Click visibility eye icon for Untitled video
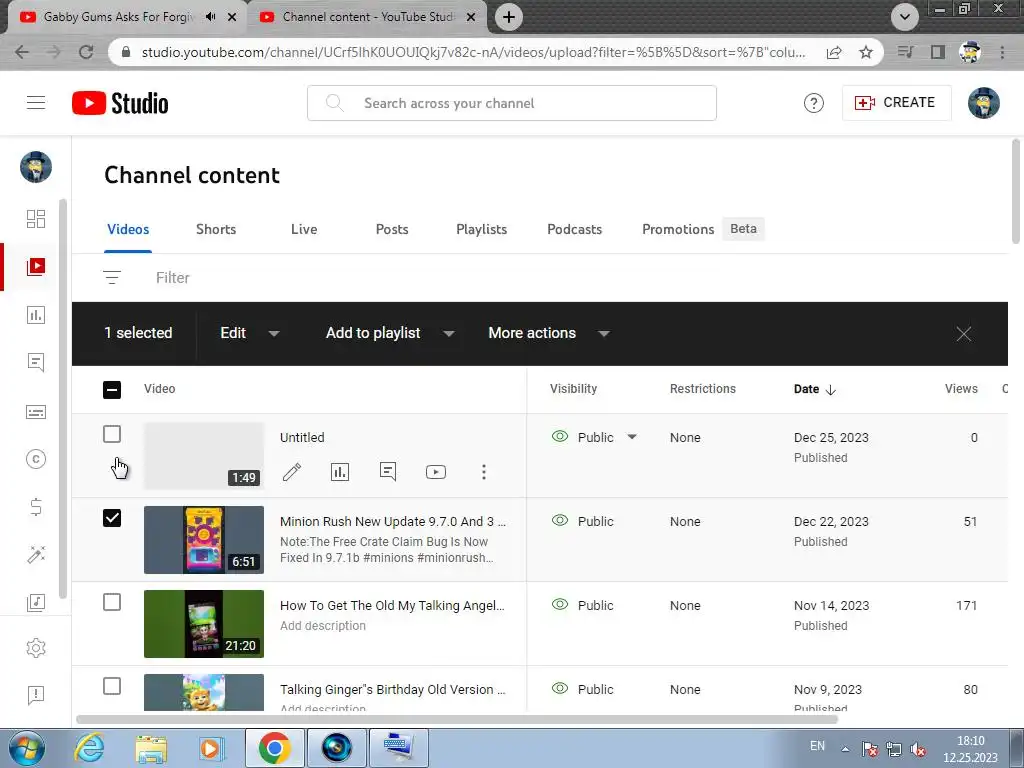 (560, 436)
